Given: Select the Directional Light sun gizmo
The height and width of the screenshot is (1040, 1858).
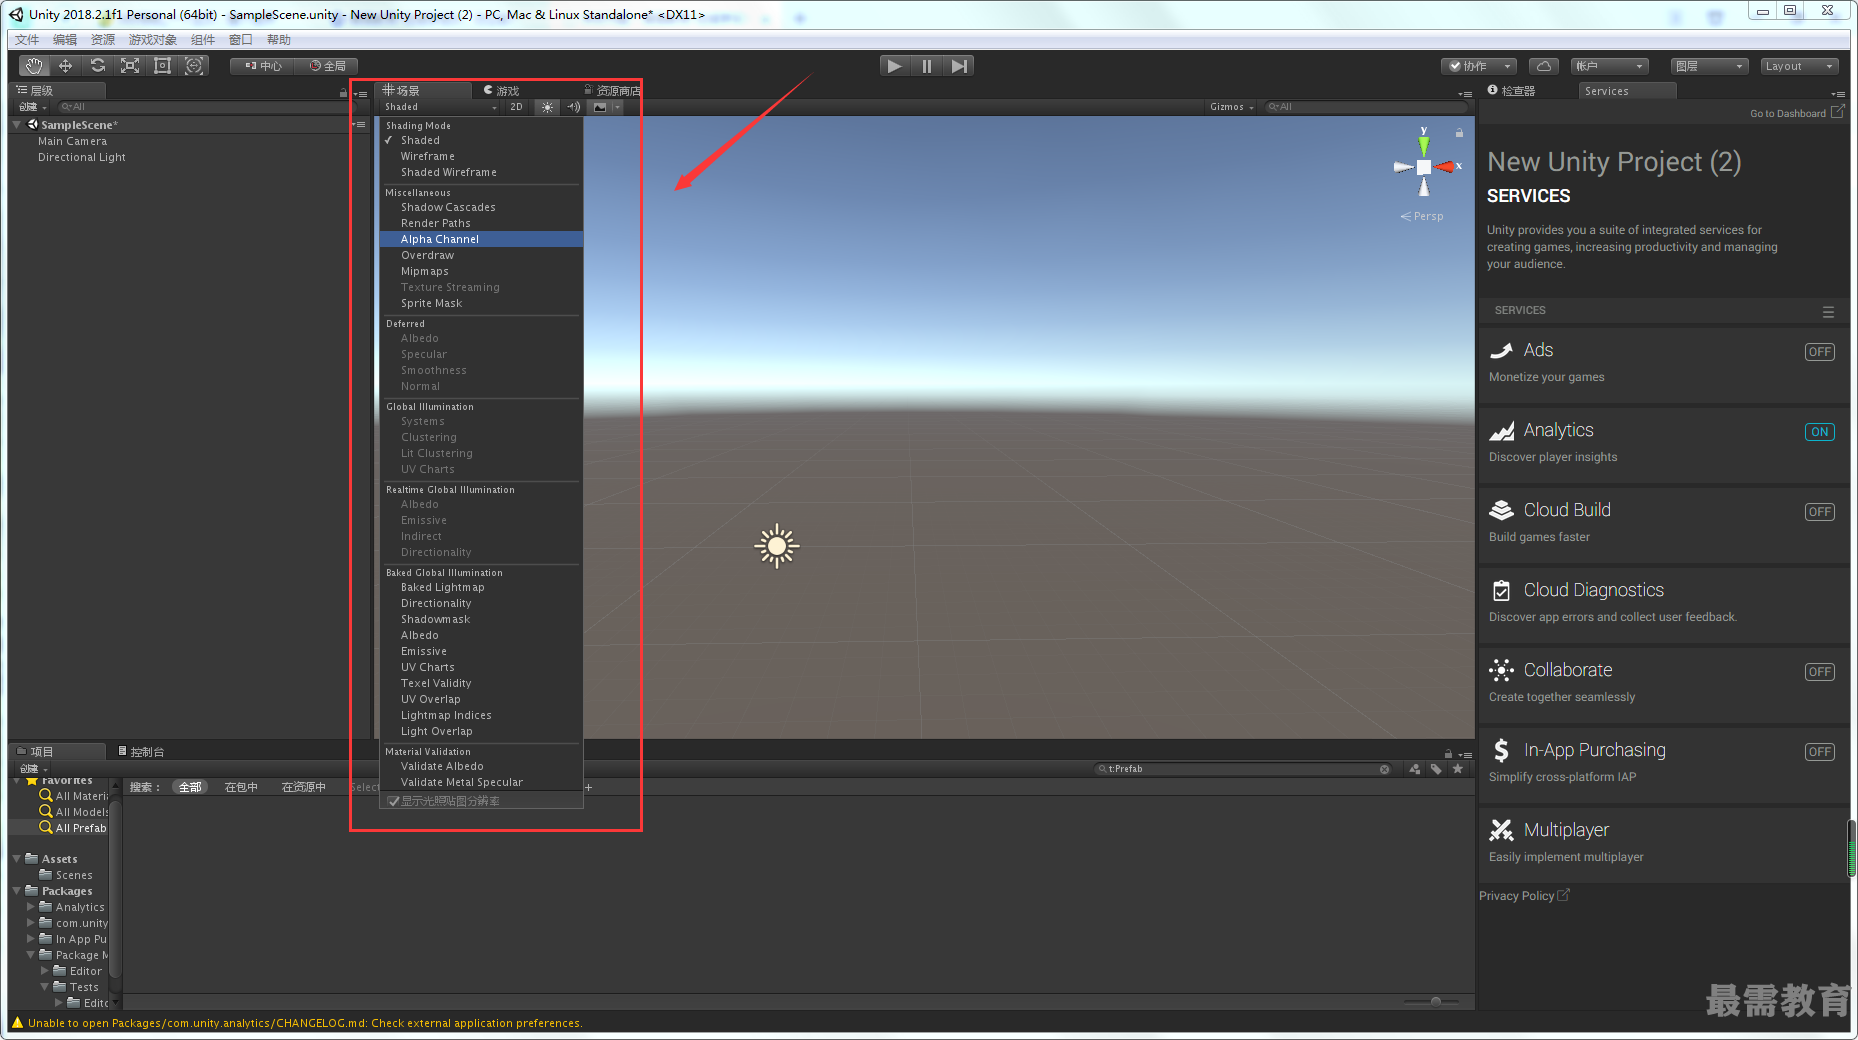Looking at the screenshot, I should pos(777,547).
